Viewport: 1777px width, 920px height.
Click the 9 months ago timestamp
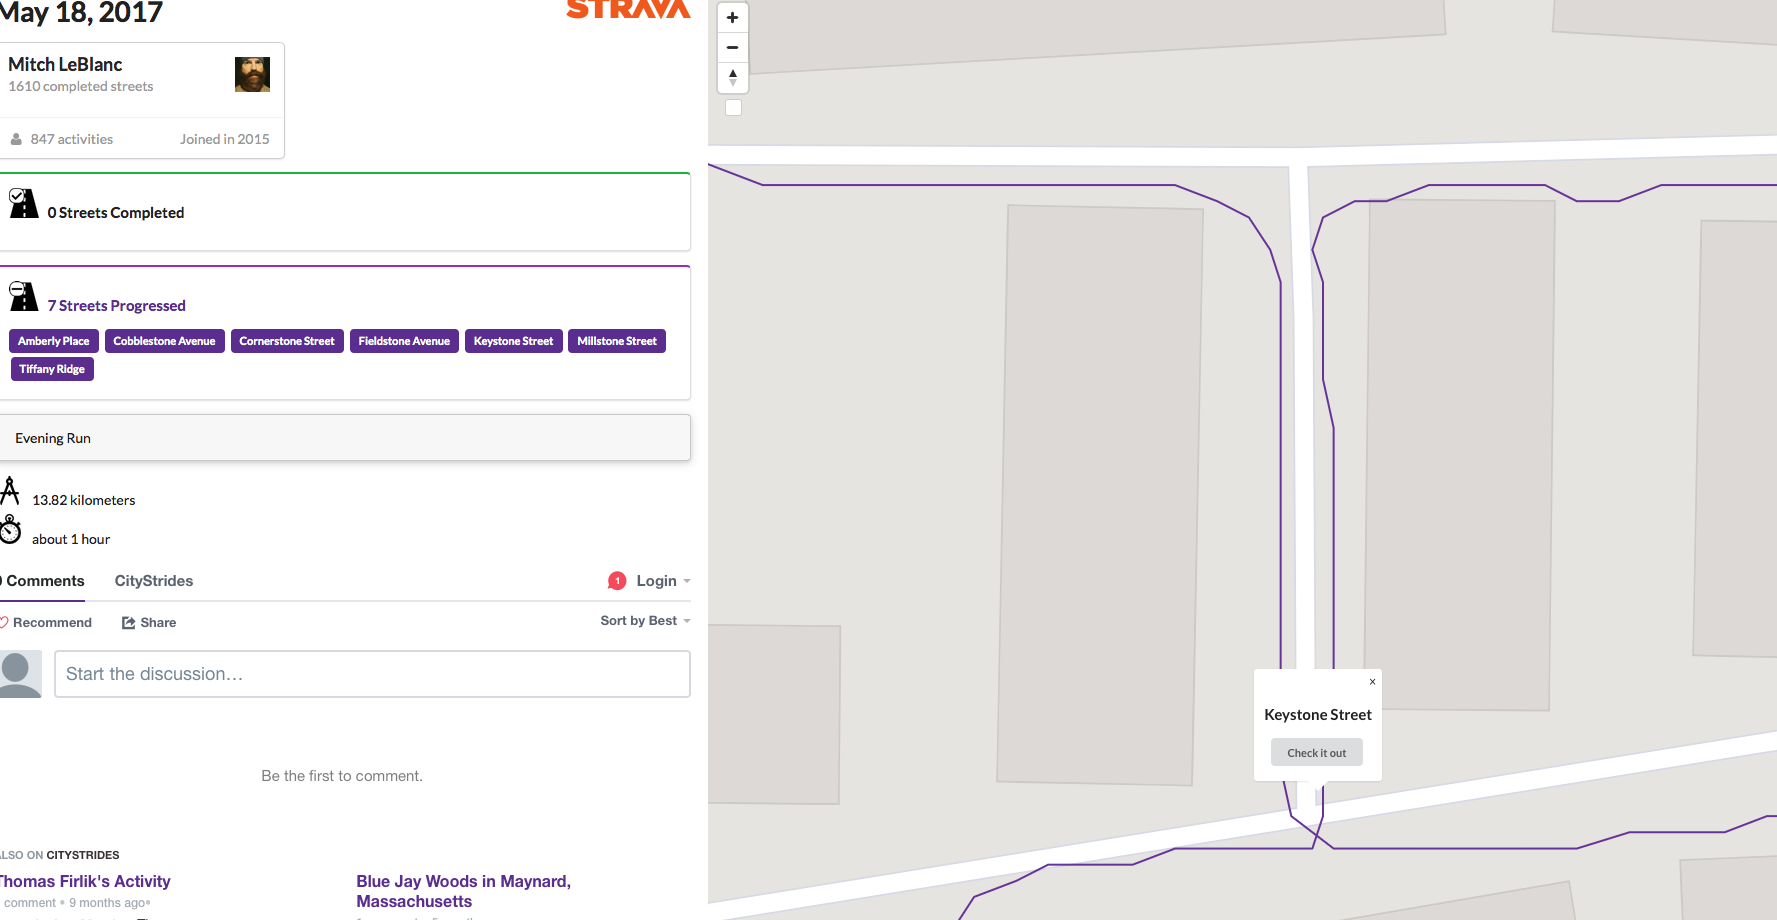(108, 903)
